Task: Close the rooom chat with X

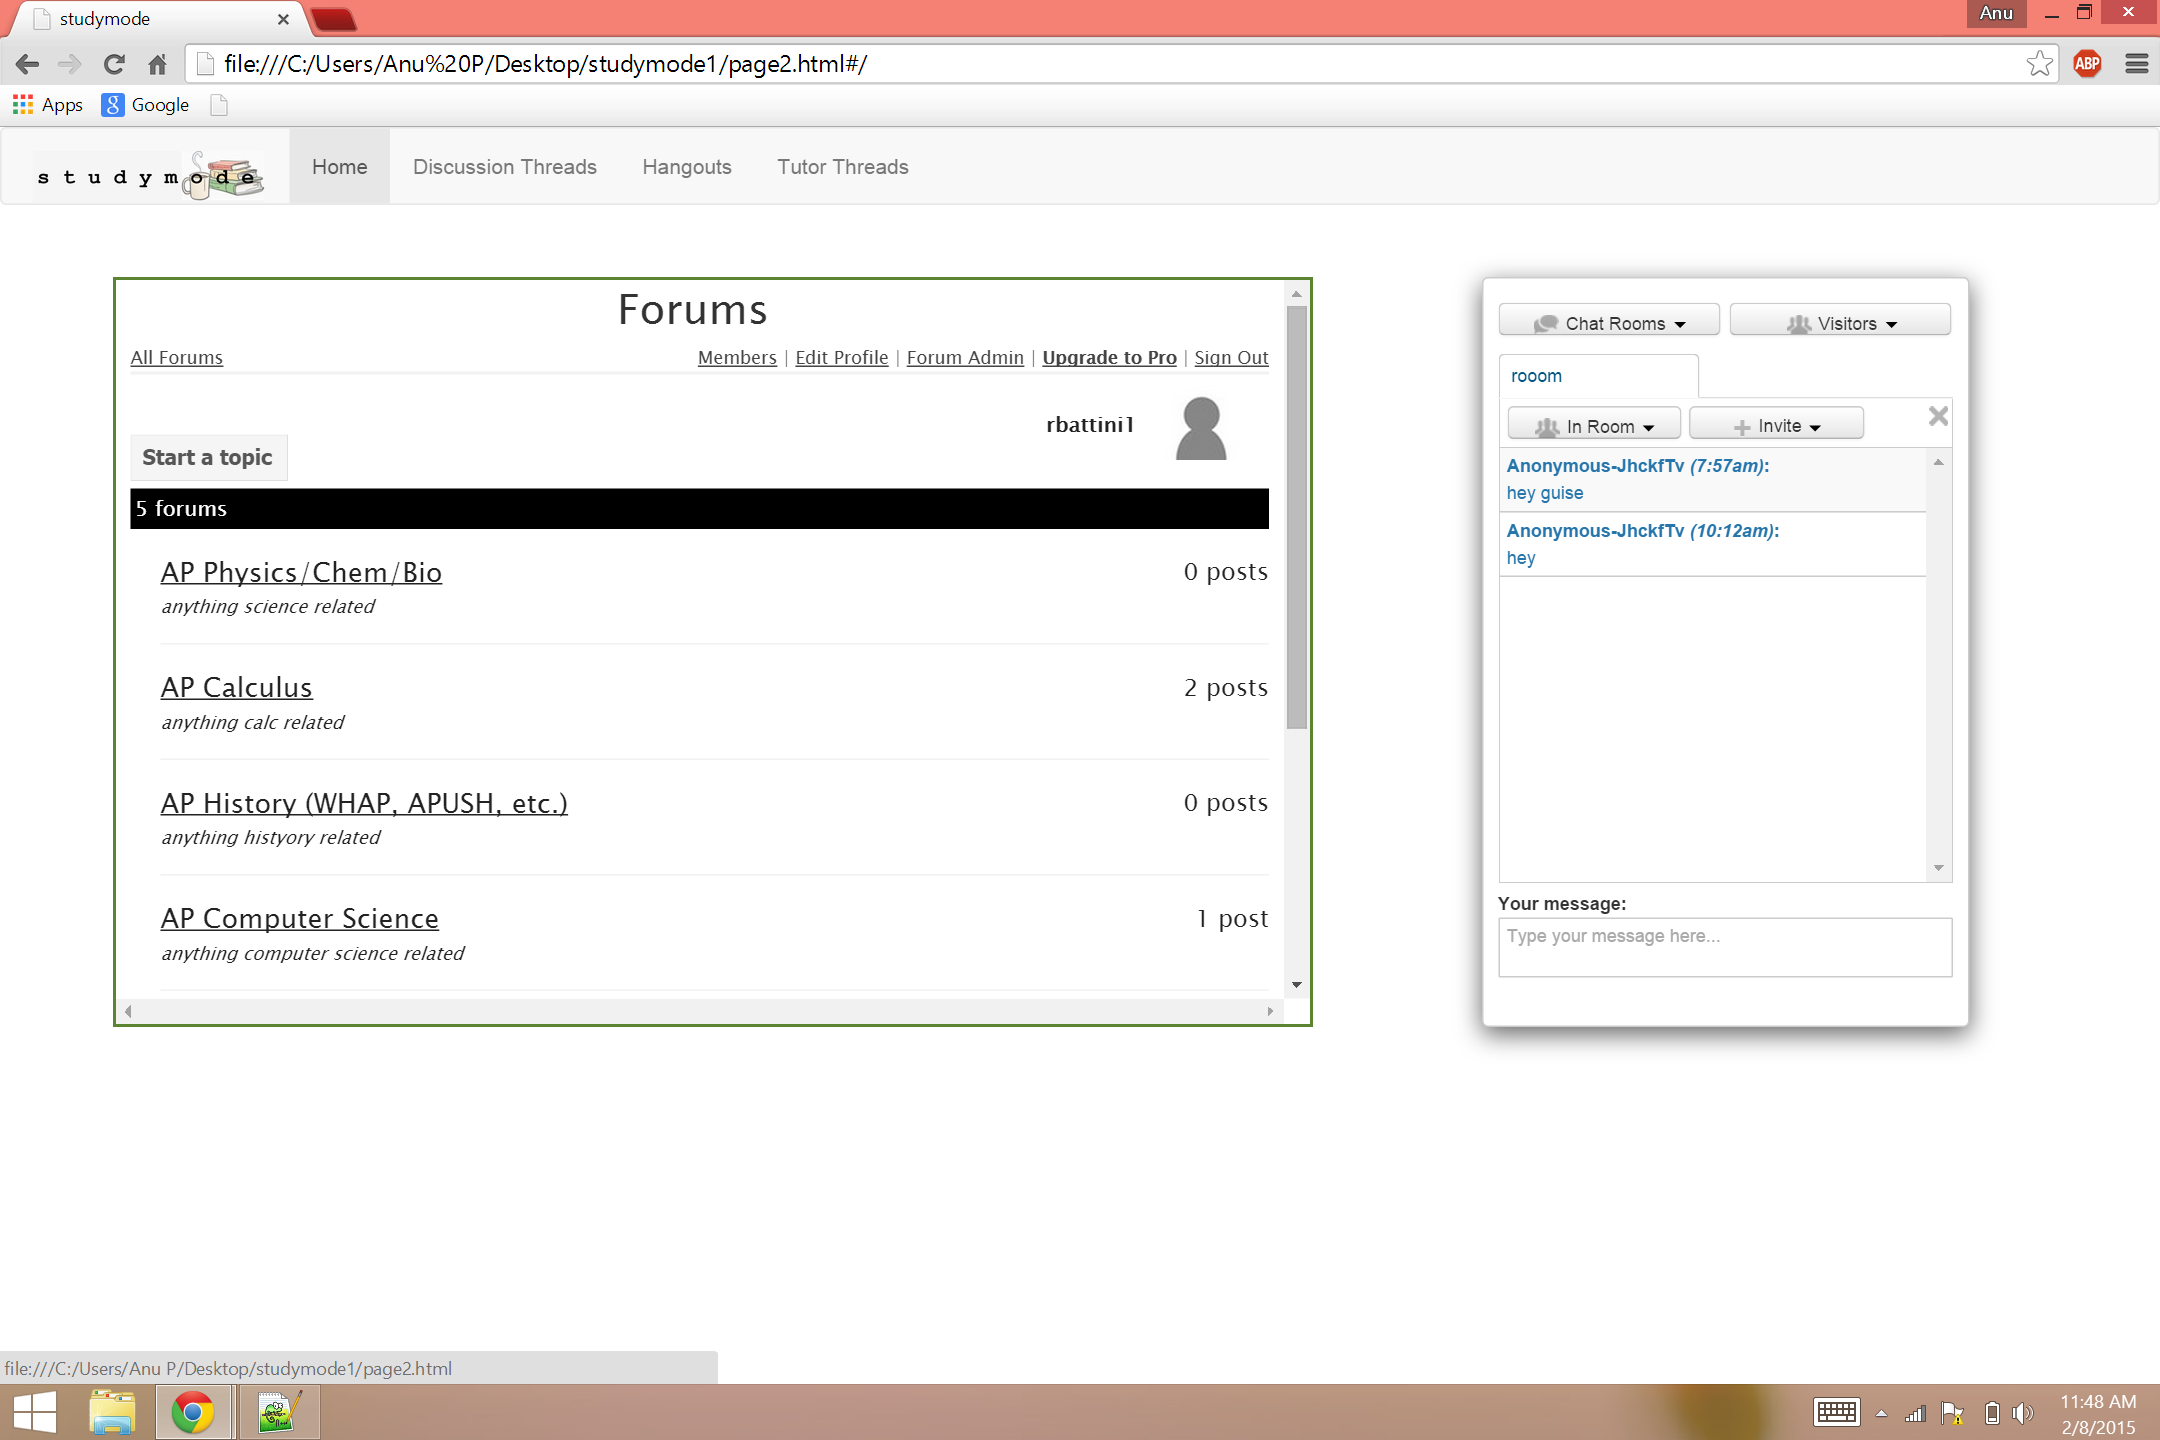Action: 1937,416
